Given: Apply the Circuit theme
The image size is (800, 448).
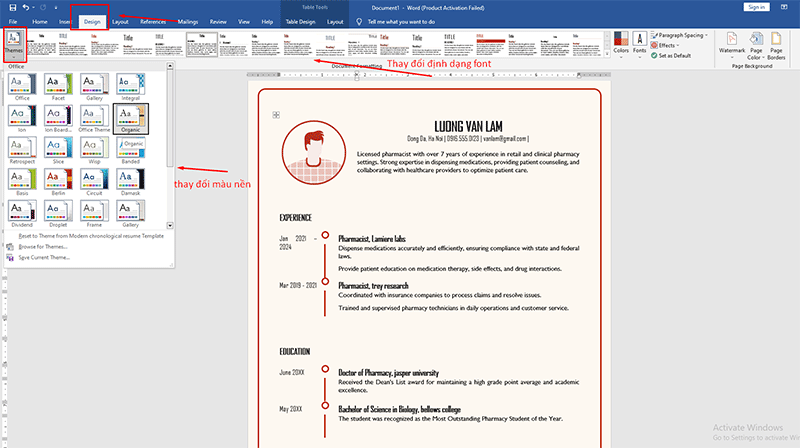Looking at the screenshot, I should point(94,182).
